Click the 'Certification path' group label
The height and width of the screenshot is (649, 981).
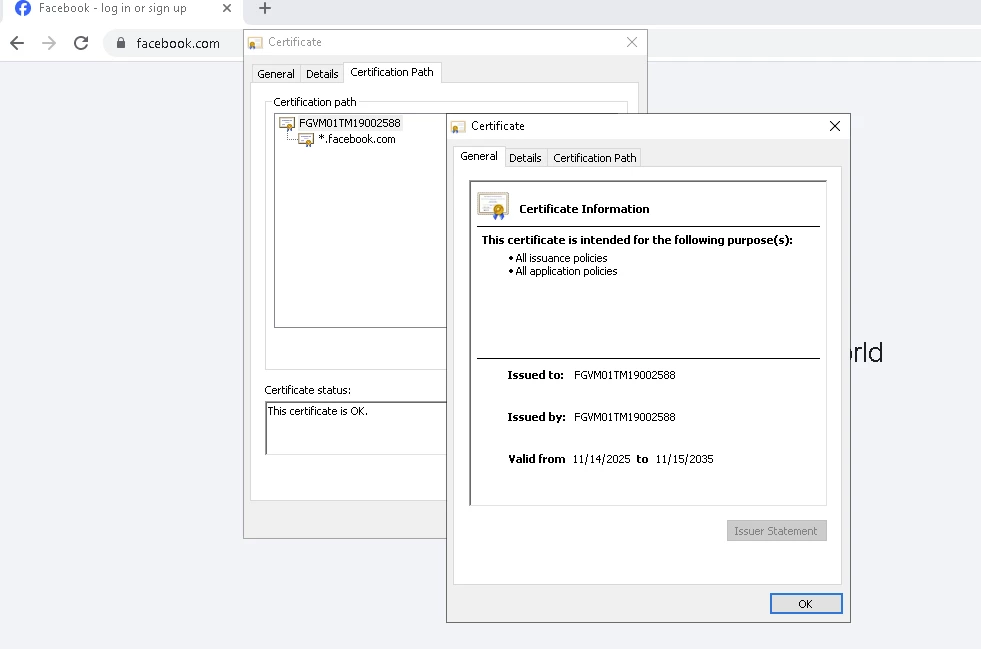pyautogui.click(x=315, y=102)
